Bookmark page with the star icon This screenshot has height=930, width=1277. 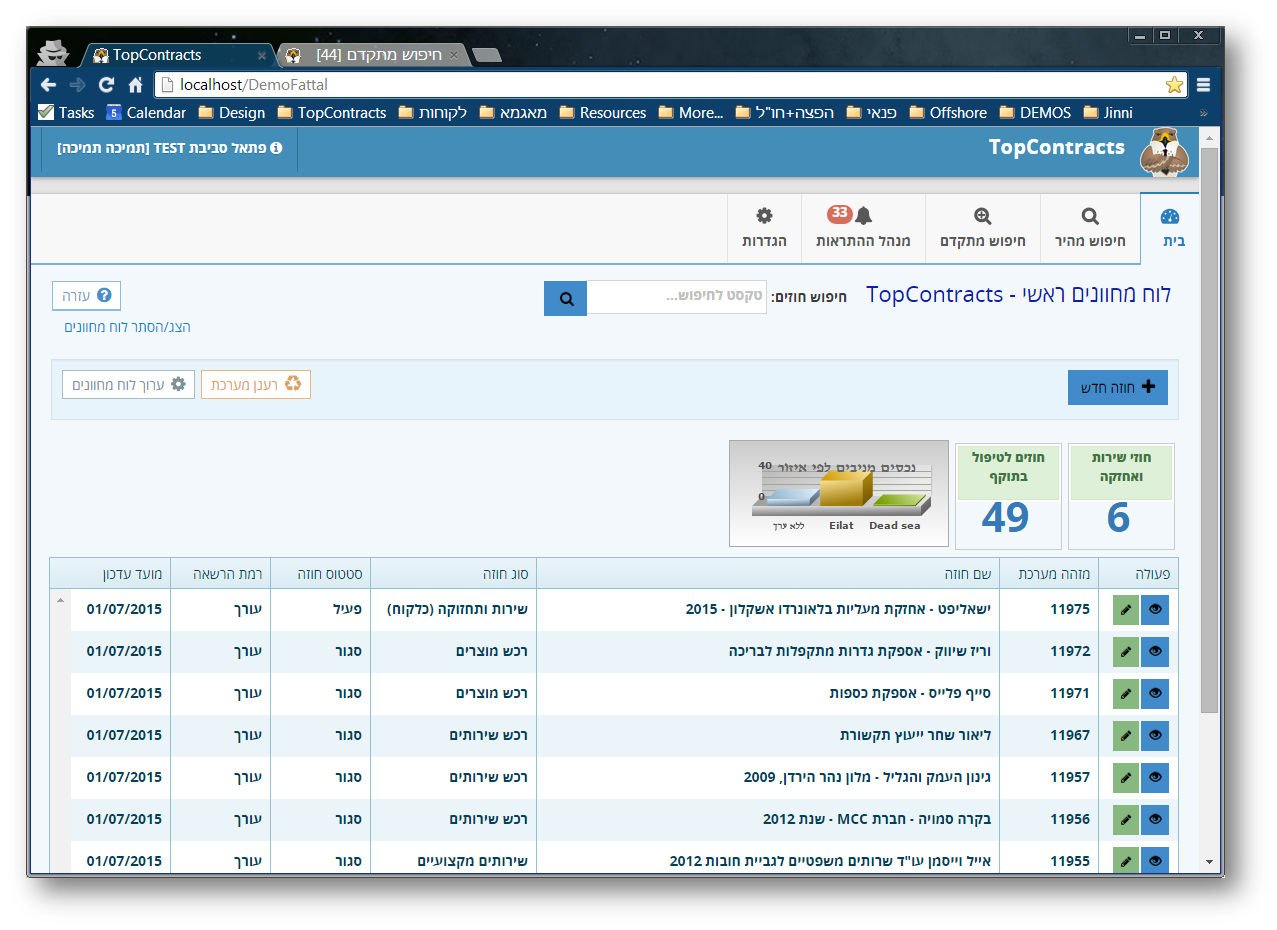[1174, 85]
